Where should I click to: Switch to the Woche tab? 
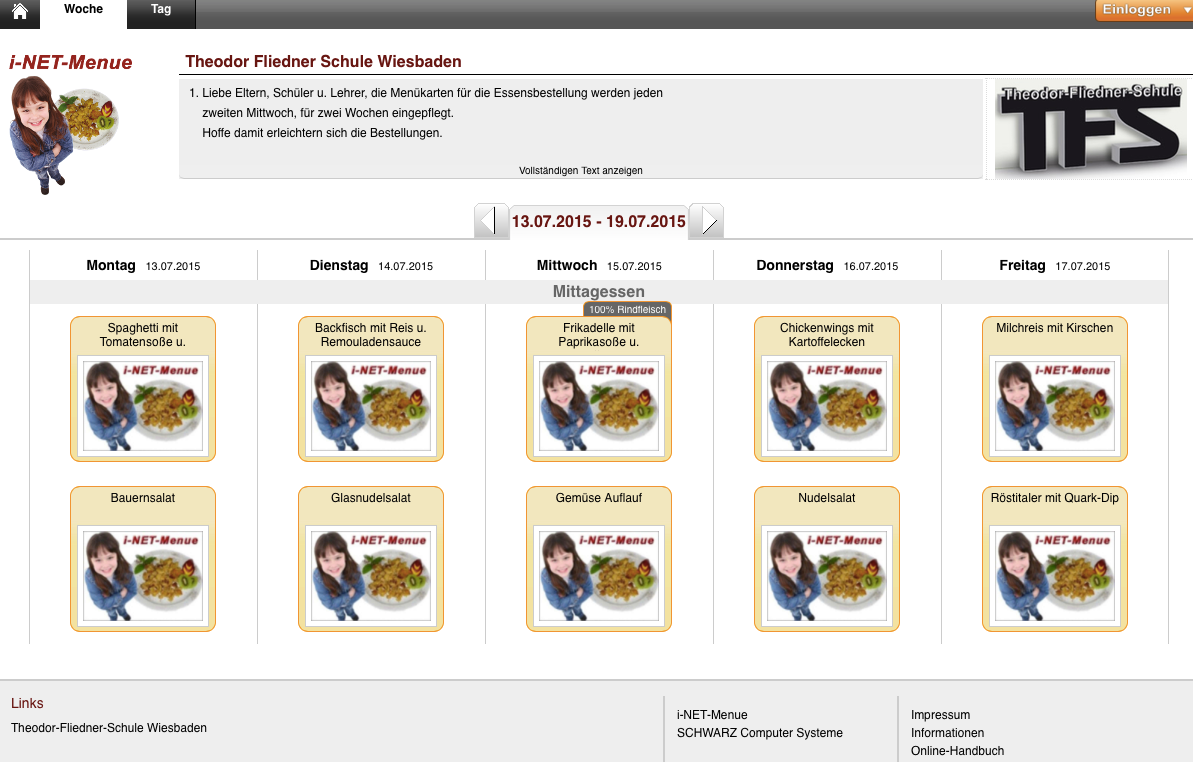(x=83, y=10)
